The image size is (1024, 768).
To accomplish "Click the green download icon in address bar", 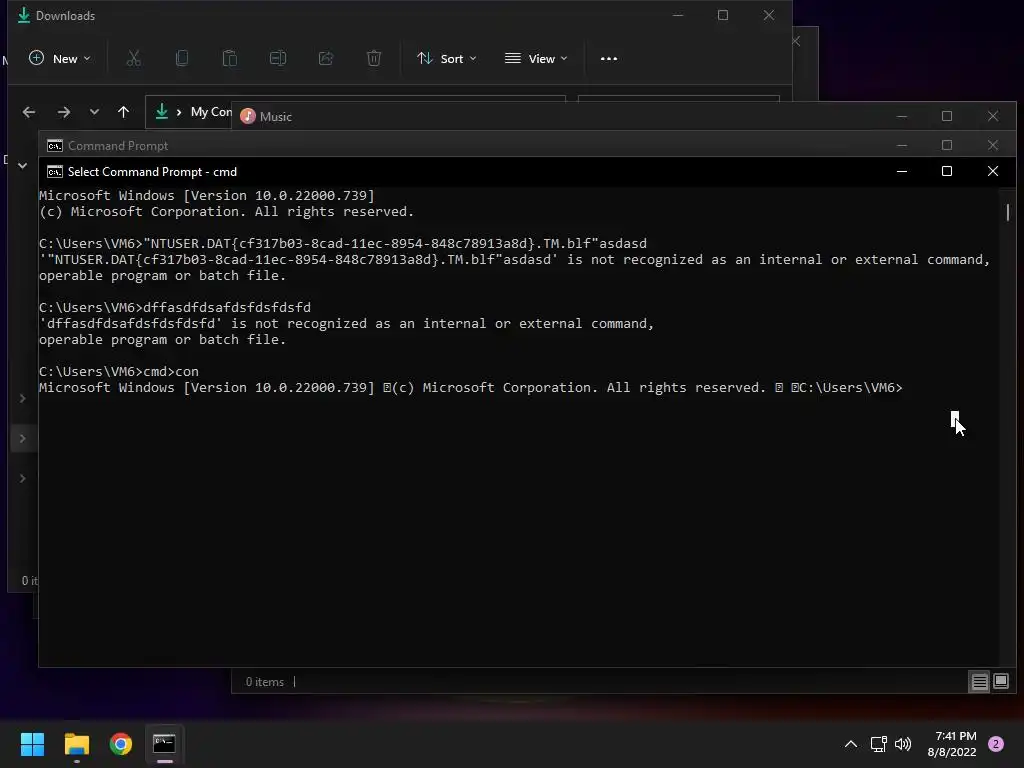I will click(161, 112).
